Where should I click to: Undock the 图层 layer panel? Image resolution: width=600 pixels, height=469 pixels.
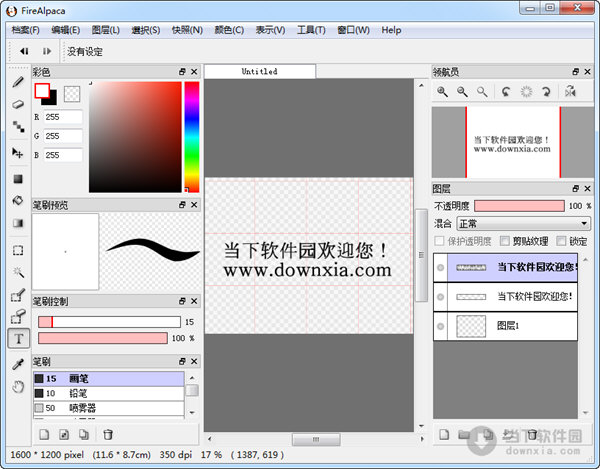click(x=576, y=188)
